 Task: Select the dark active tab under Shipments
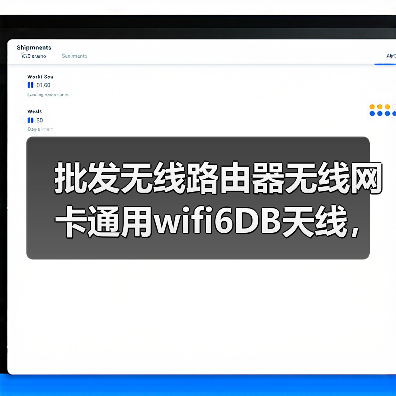(x=34, y=56)
